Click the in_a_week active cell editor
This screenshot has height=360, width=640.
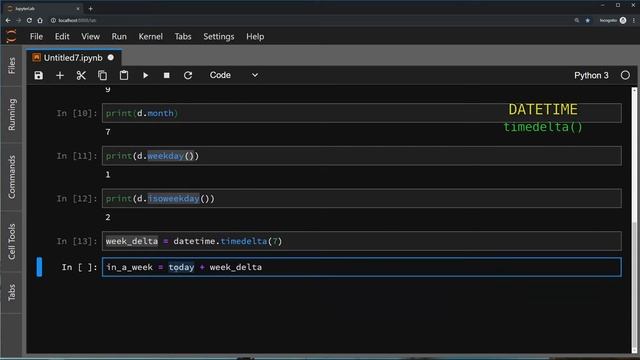click(362, 267)
